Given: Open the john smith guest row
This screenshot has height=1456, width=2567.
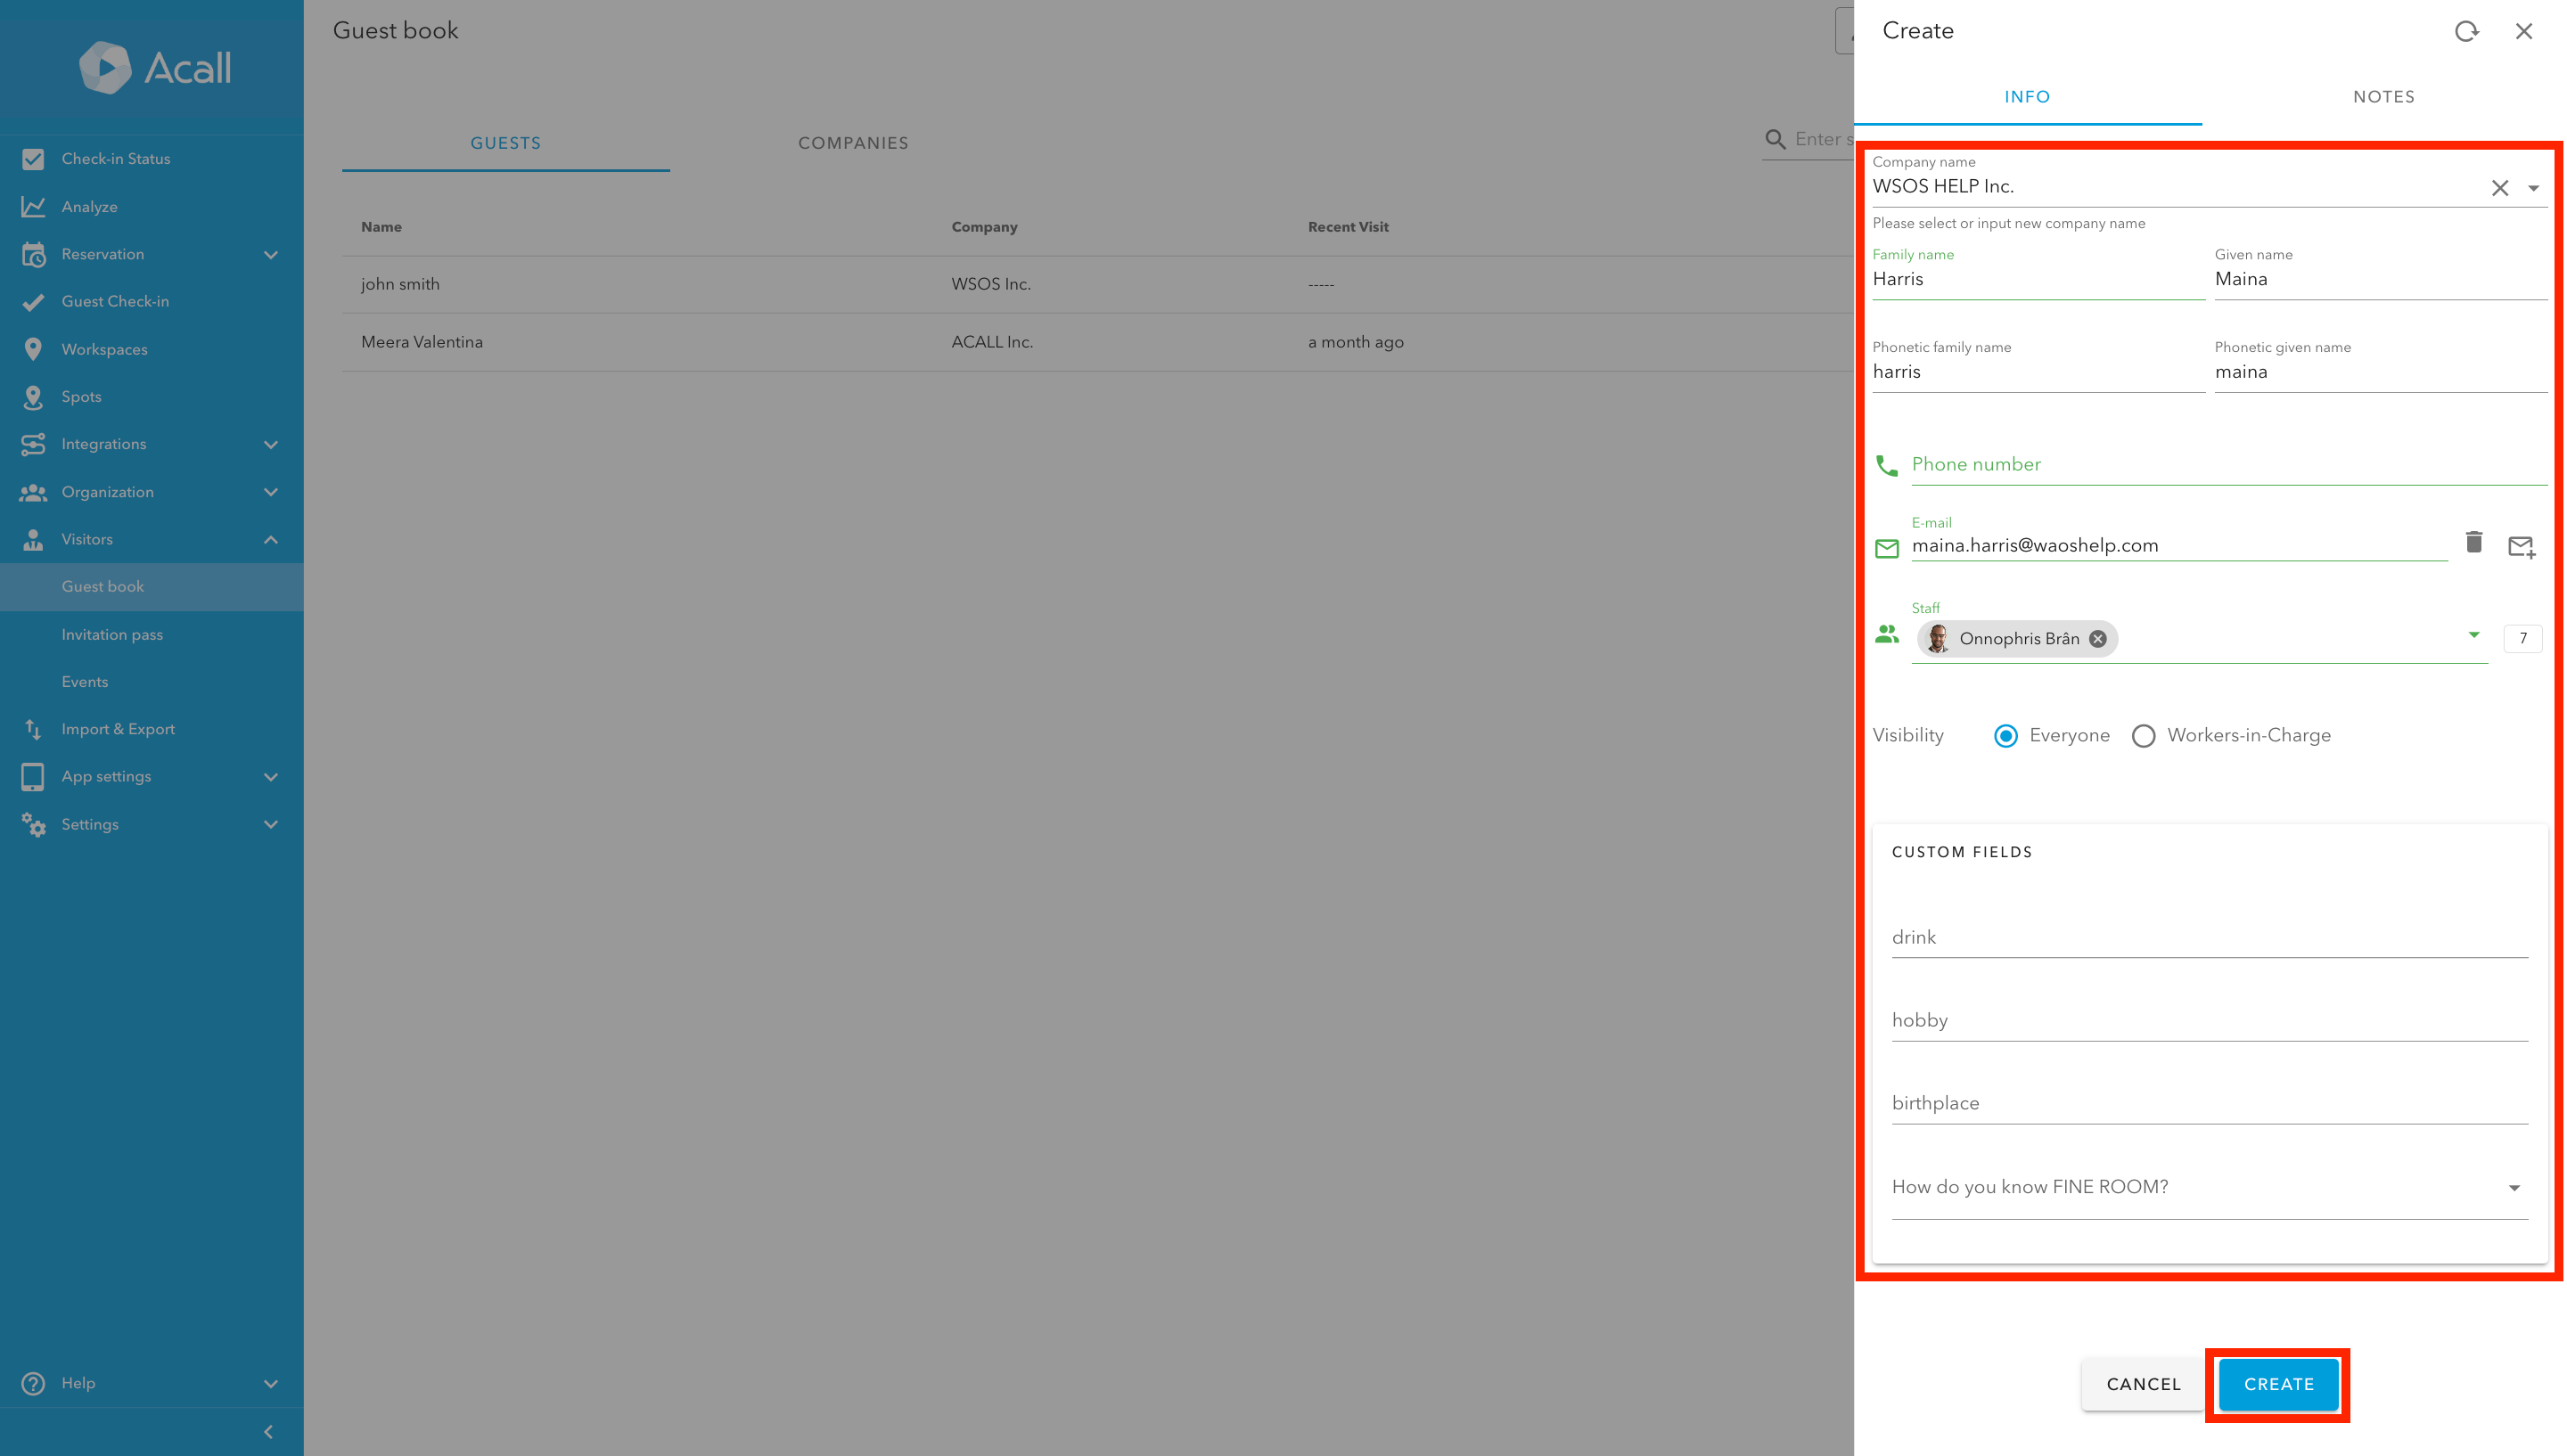Looking at the screenshot, I should (x=1097, y=284).
